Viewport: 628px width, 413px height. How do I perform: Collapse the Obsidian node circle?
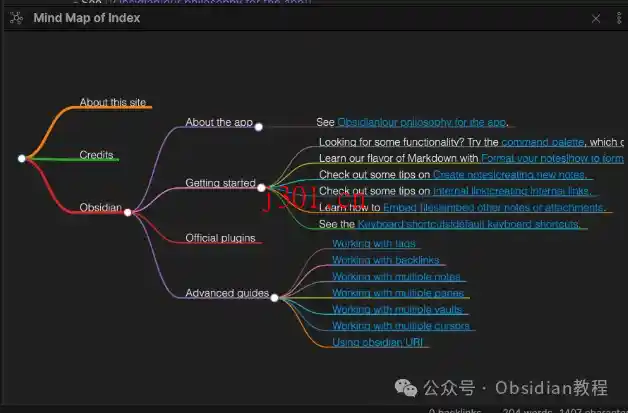(127, 212)
